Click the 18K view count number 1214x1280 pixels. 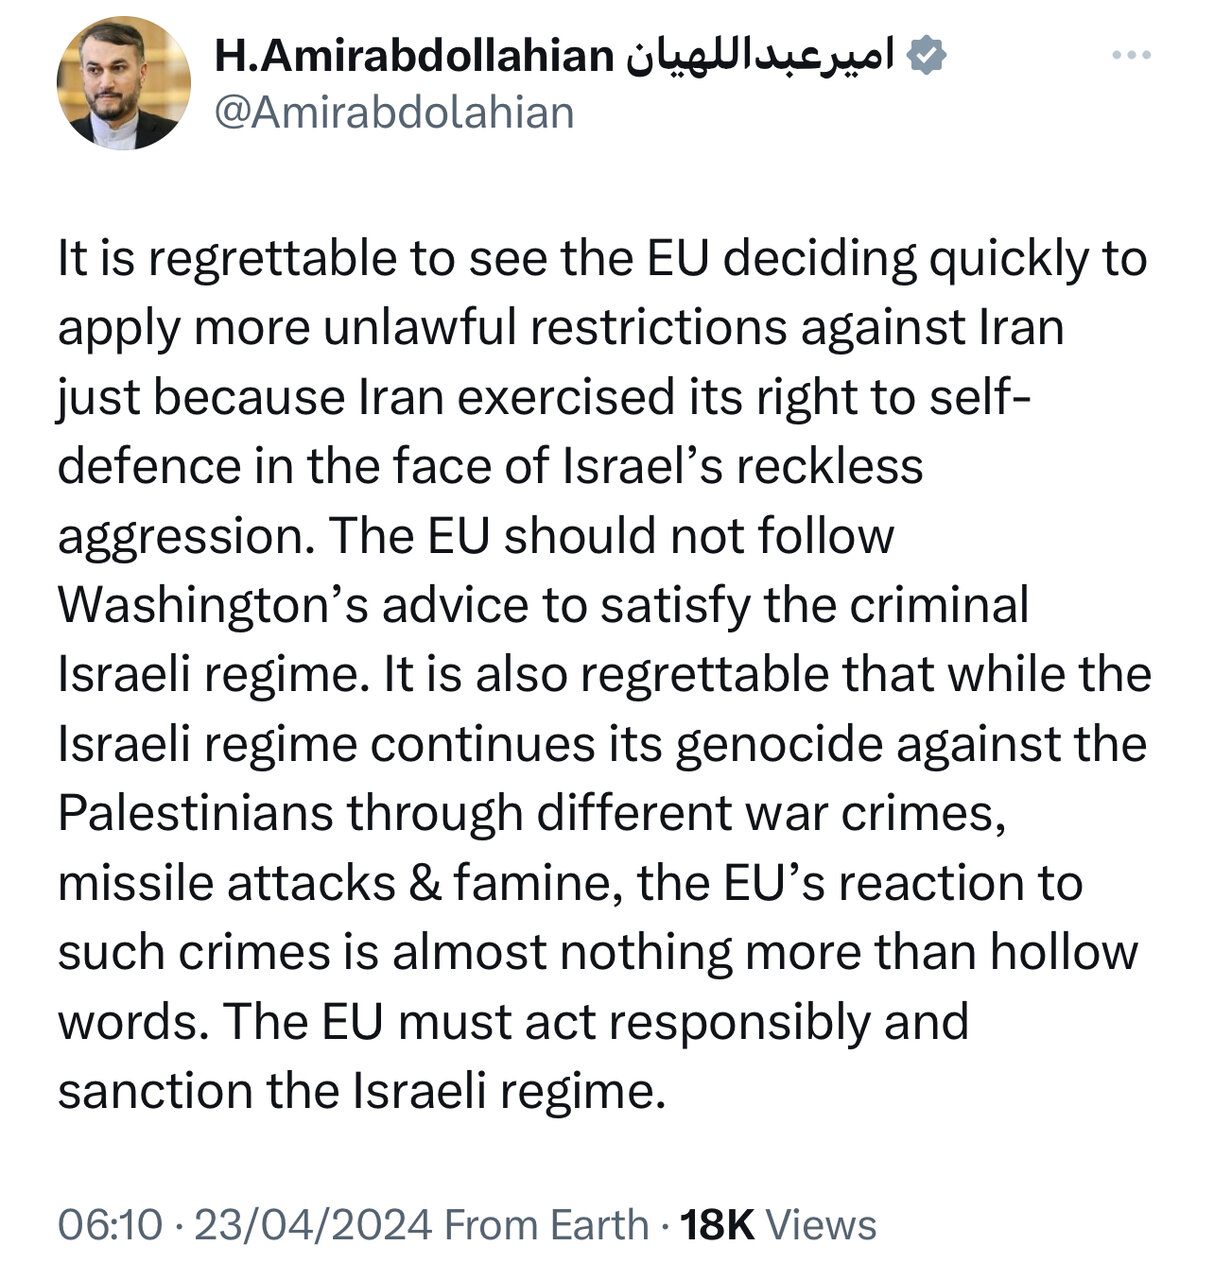[x=716, y=1225]
